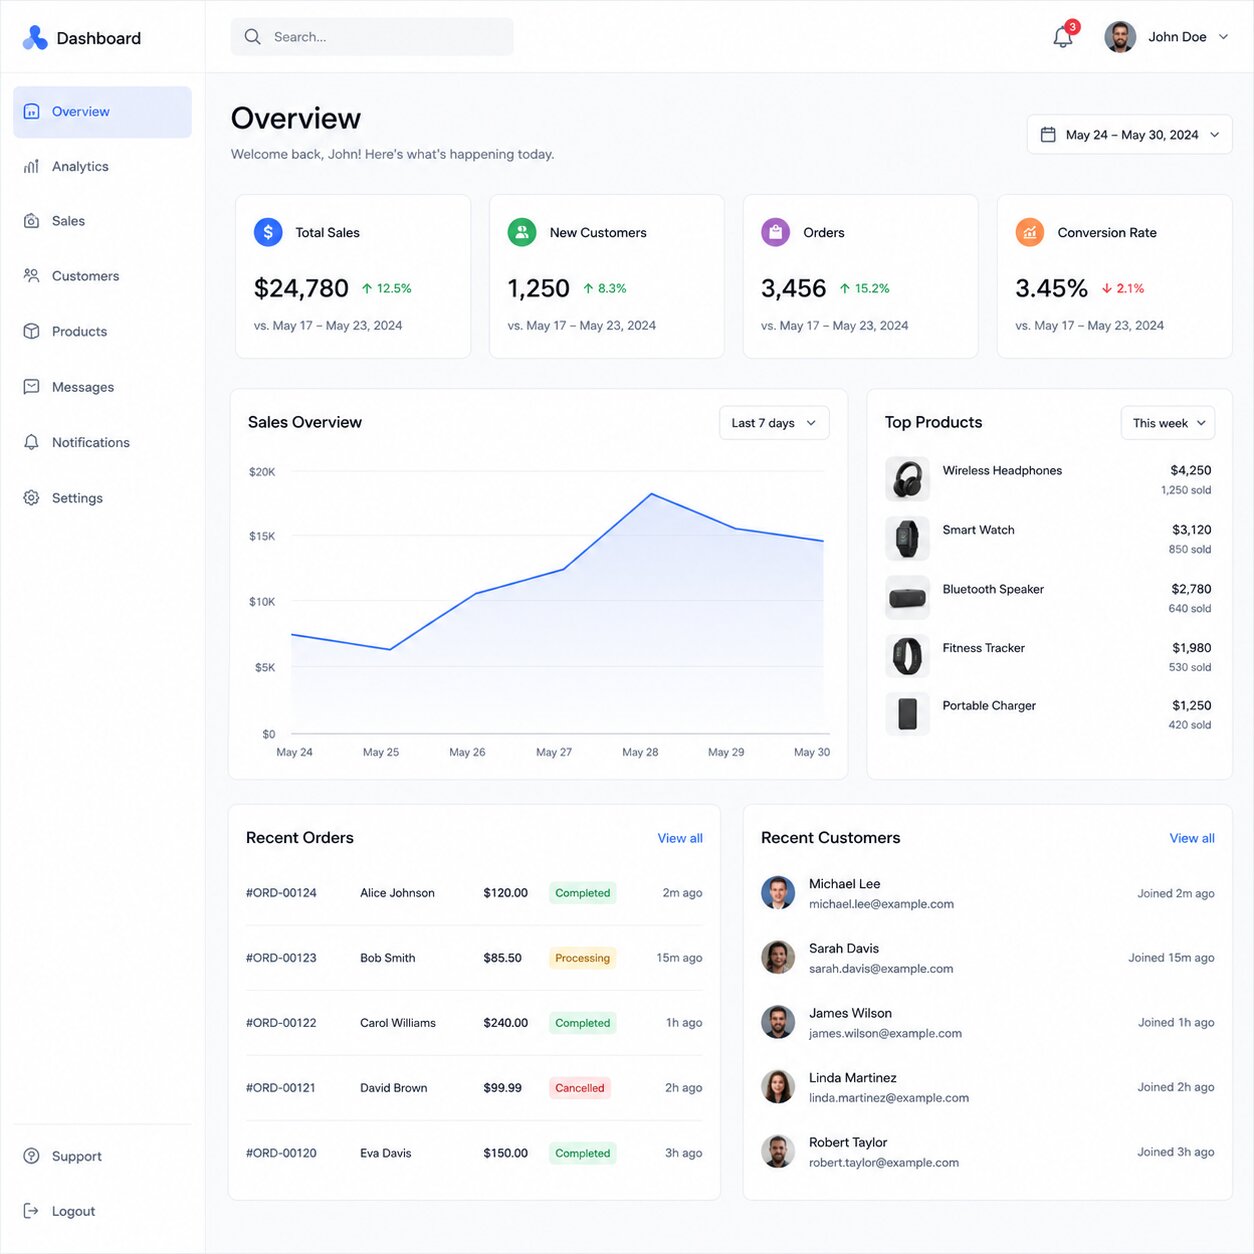Image resolution: width=1254 pixels, height=1254 pixels.
Task: Open the This week dropdown
Action: click(x=1168, y=423)
